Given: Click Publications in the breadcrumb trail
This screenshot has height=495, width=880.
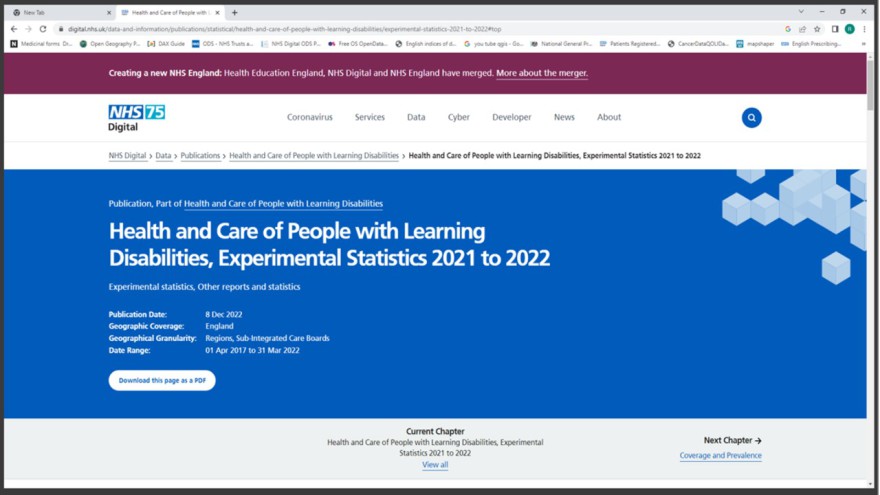Looking at the screenshot, I should tap(200, 156).
